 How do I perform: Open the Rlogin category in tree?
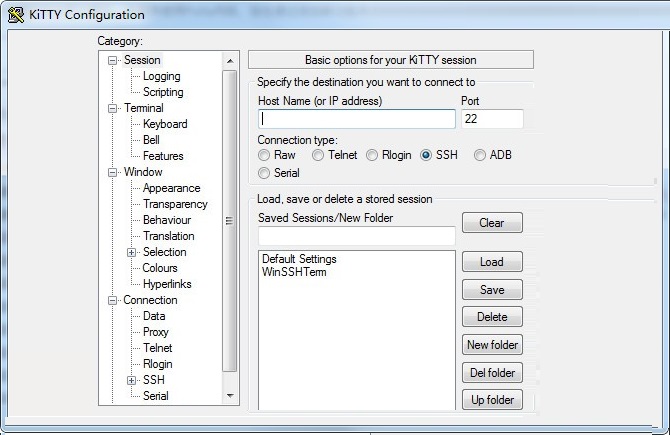tap(158, 364)
